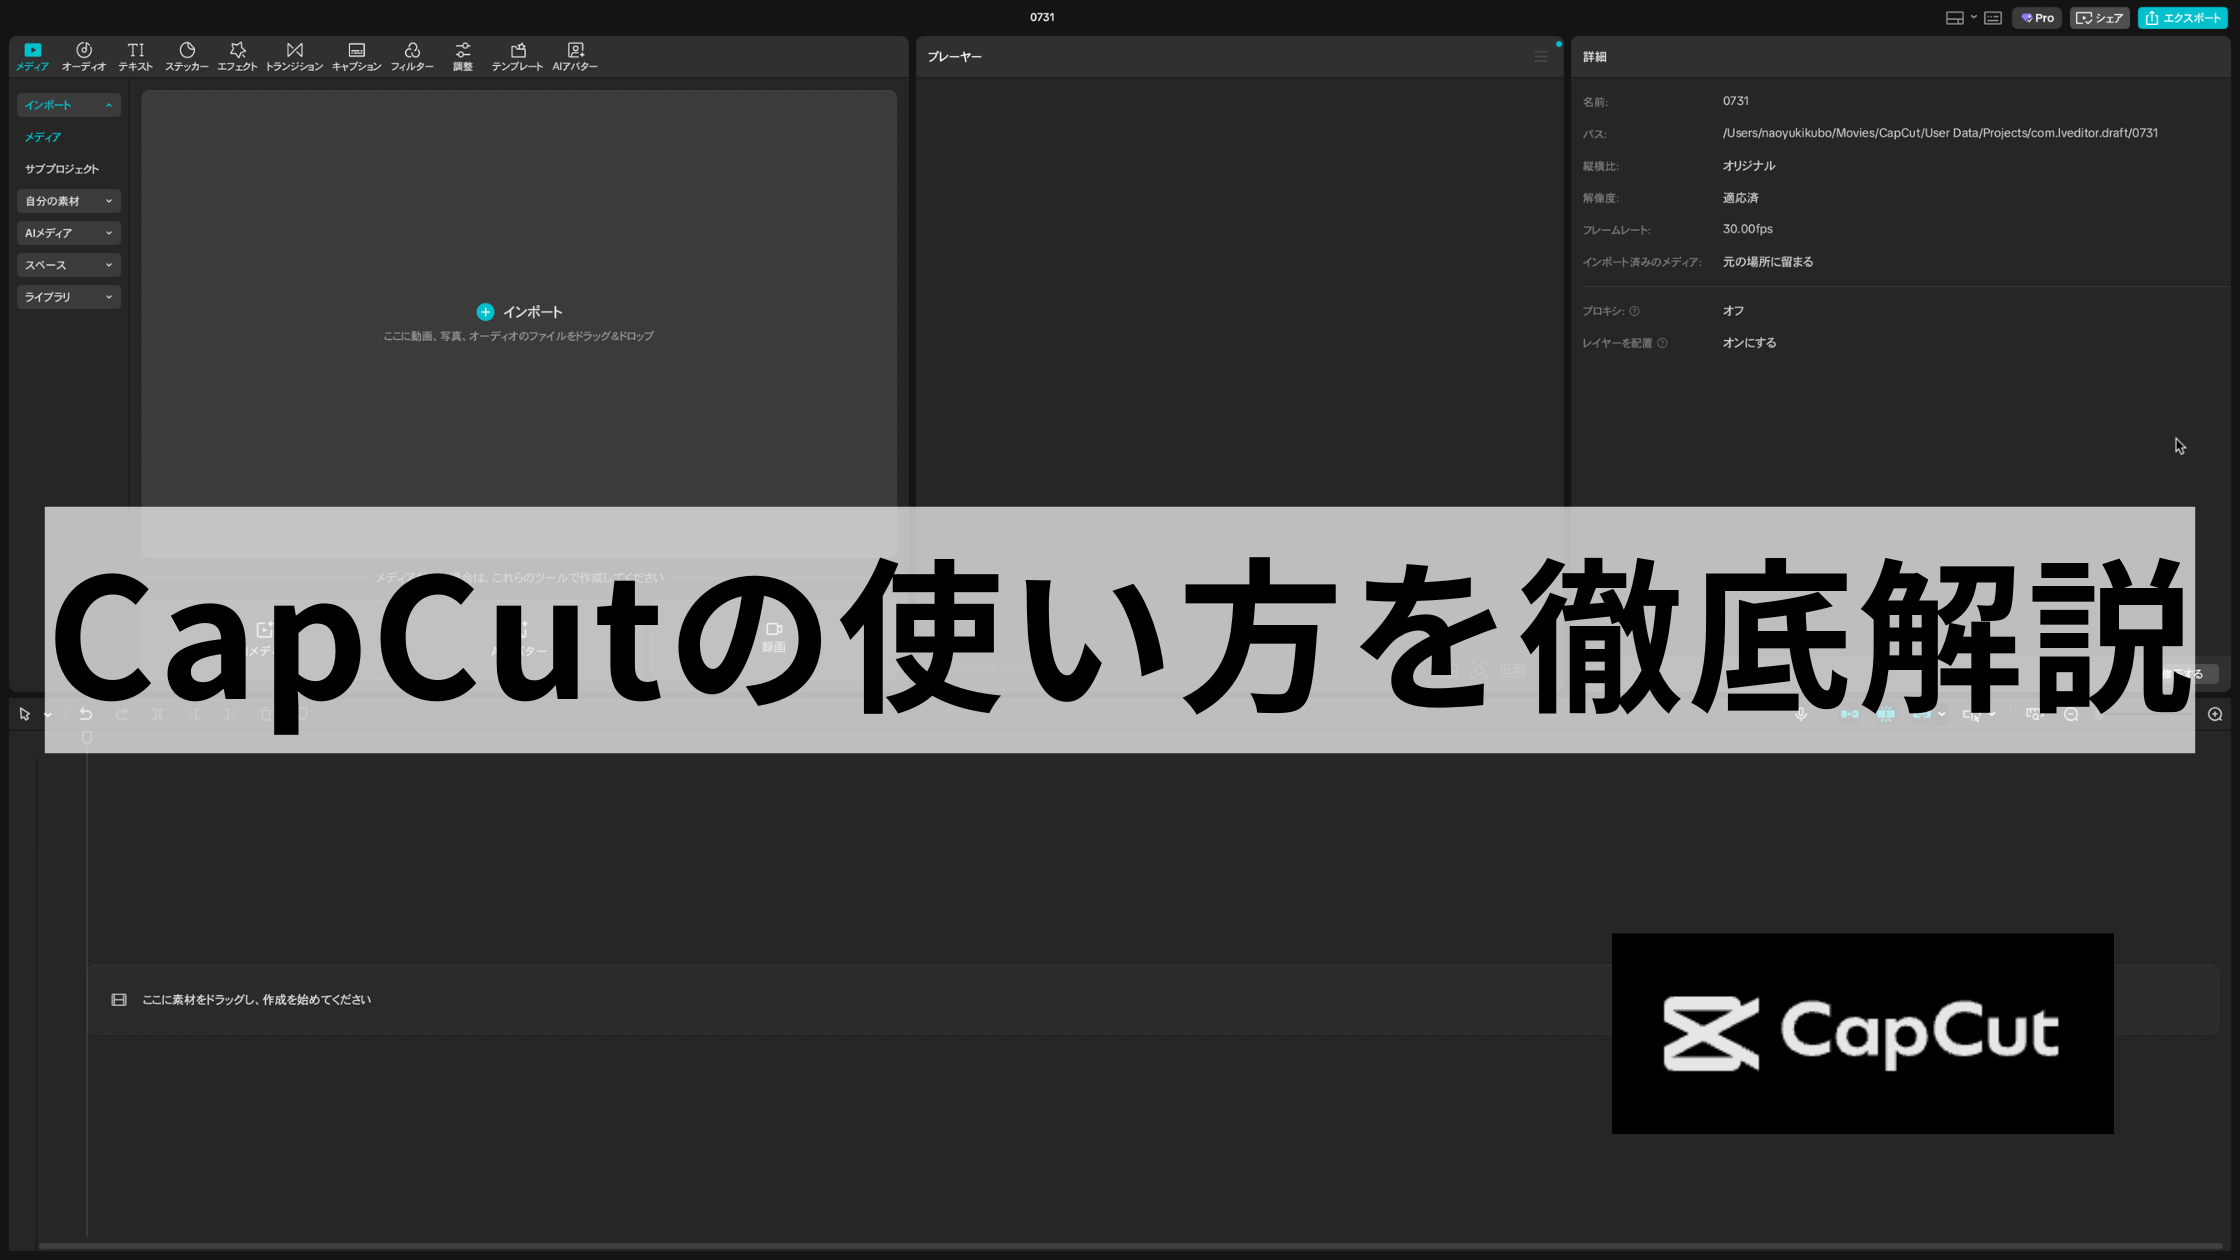Click the 解像度 value 適応済

point(1740,198)
